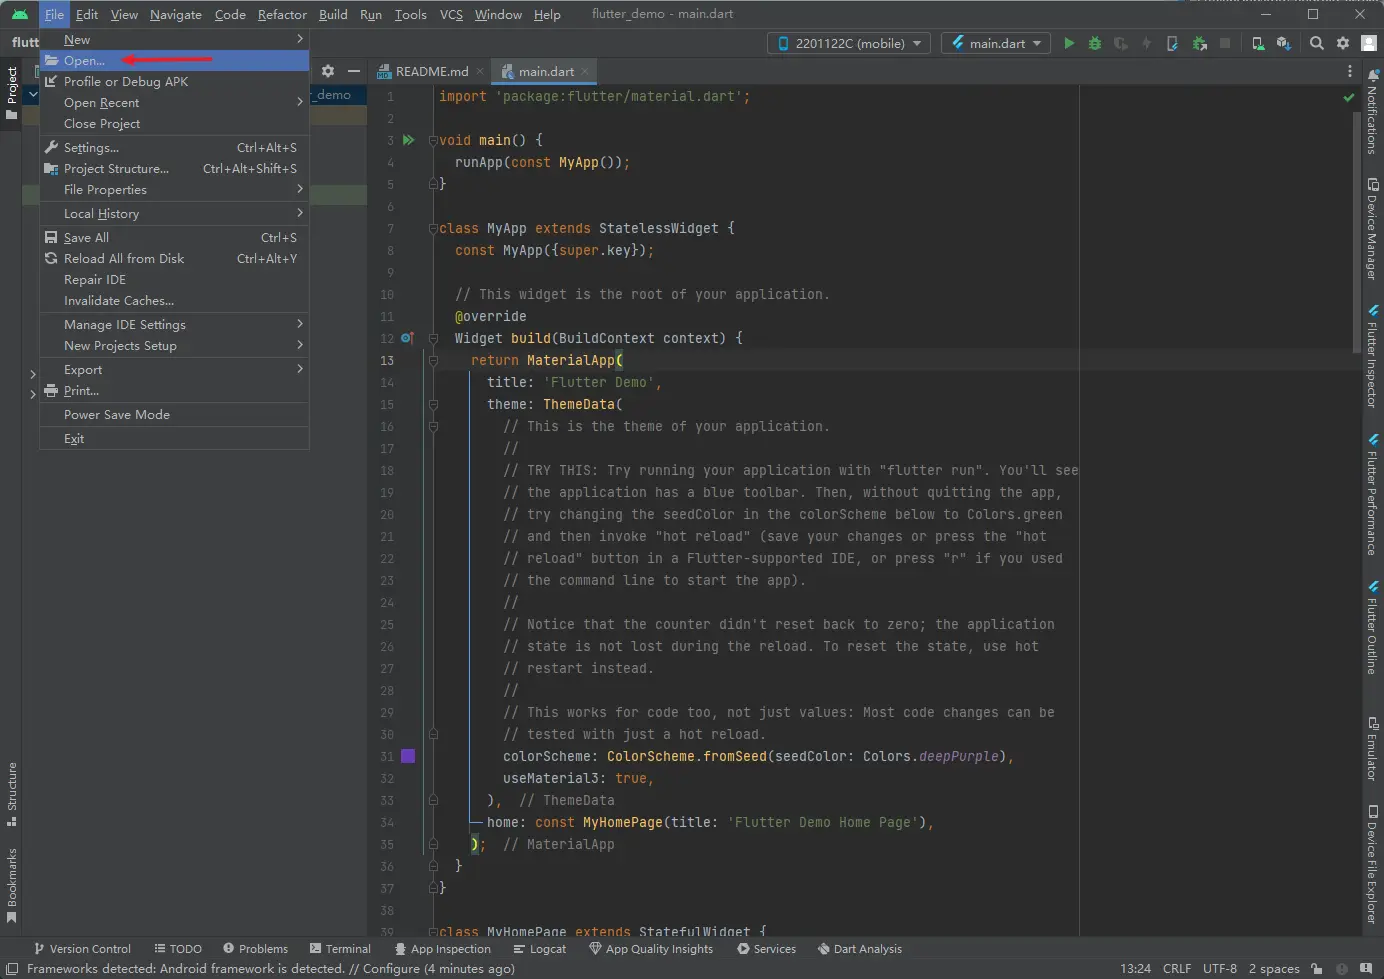Screen dimensions: 1384x979
Task: Click the run gutter arrow beside main()
Action: [408, 140]
